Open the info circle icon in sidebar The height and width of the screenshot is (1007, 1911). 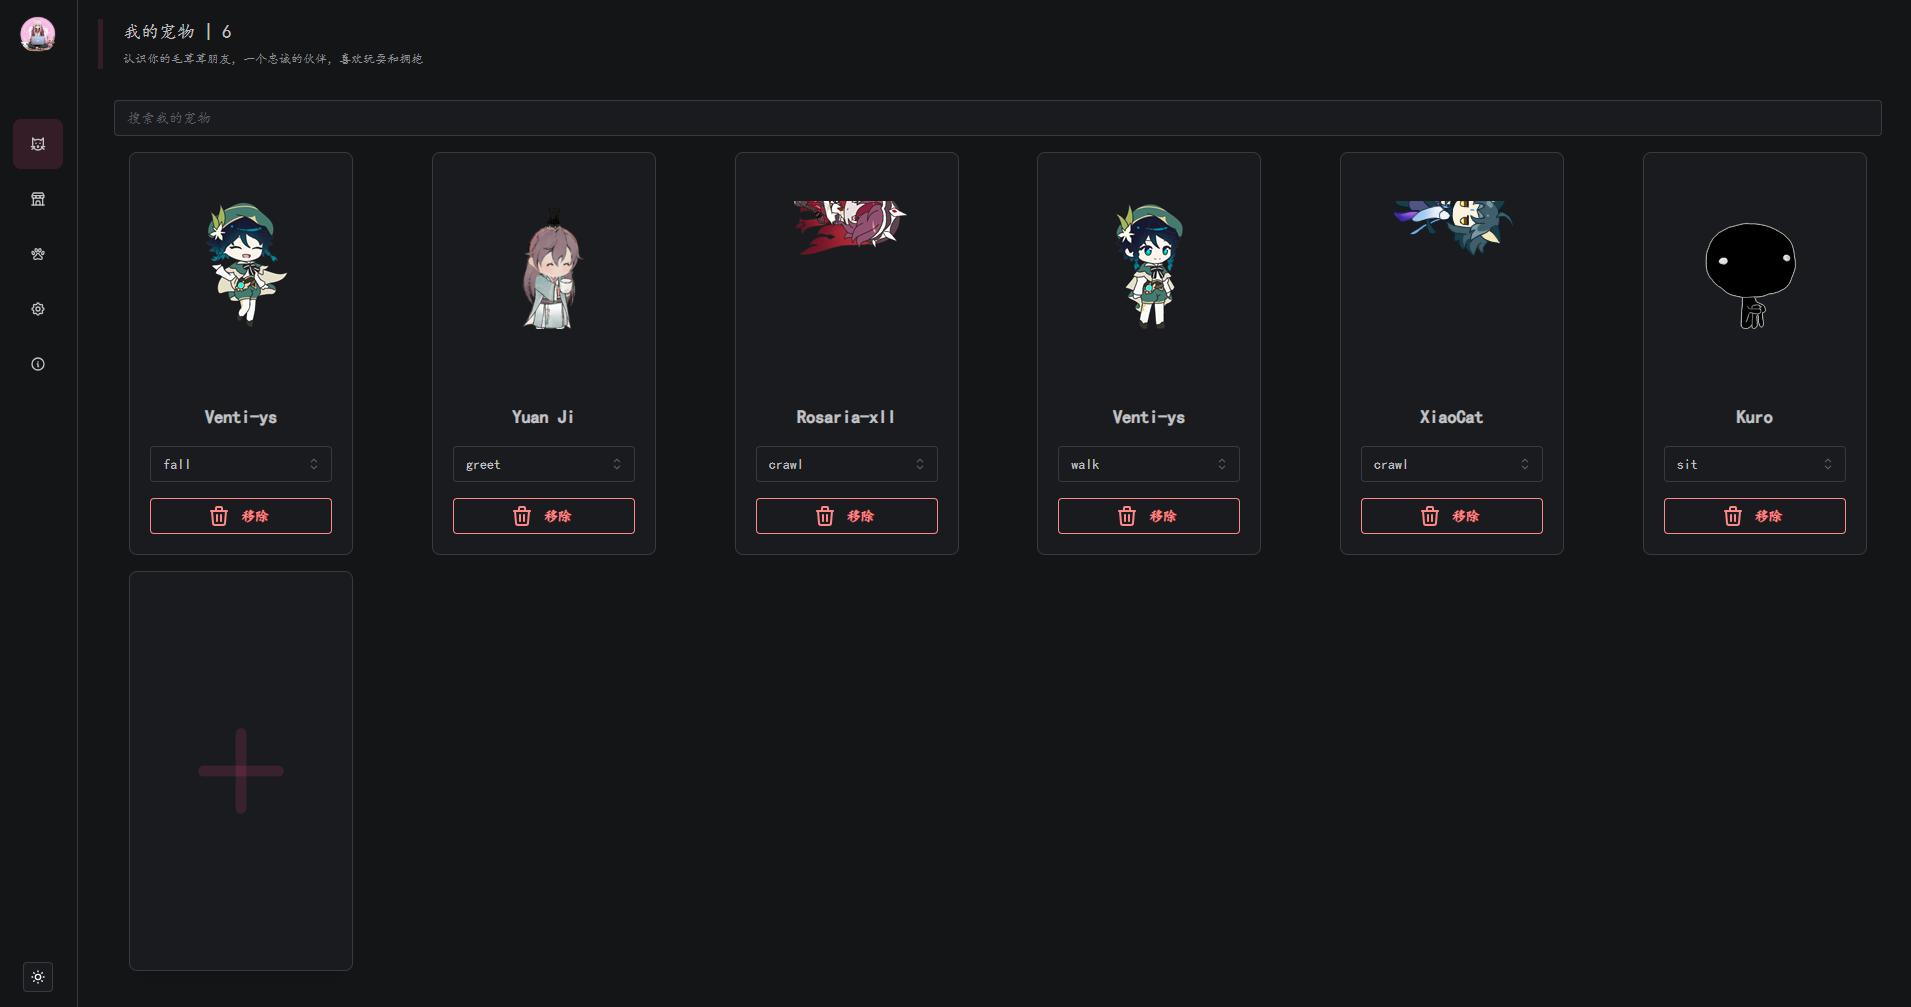38,364
